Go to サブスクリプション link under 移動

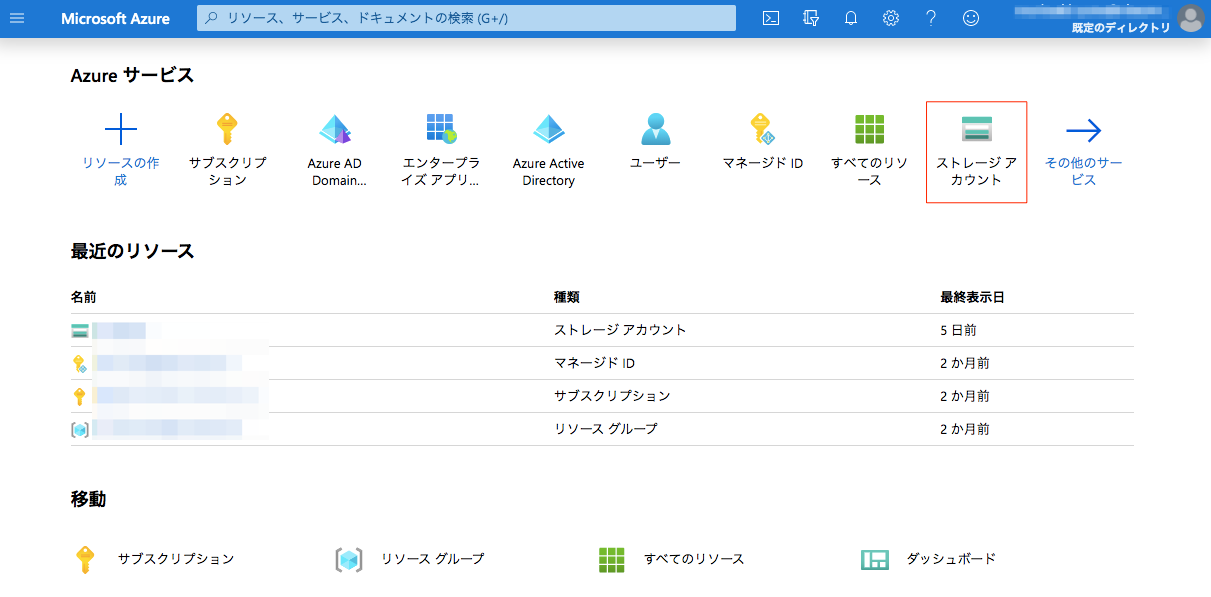(176, 559)
